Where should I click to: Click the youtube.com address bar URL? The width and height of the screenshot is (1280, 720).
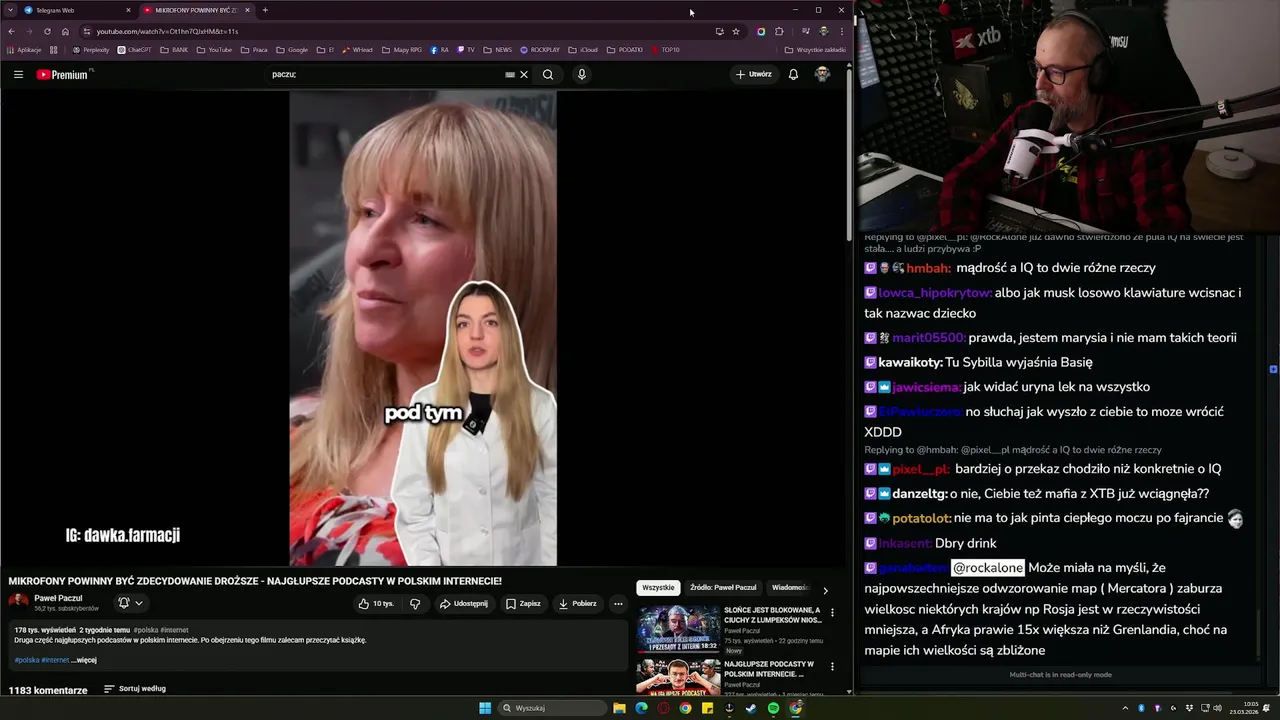pos(167,31)
